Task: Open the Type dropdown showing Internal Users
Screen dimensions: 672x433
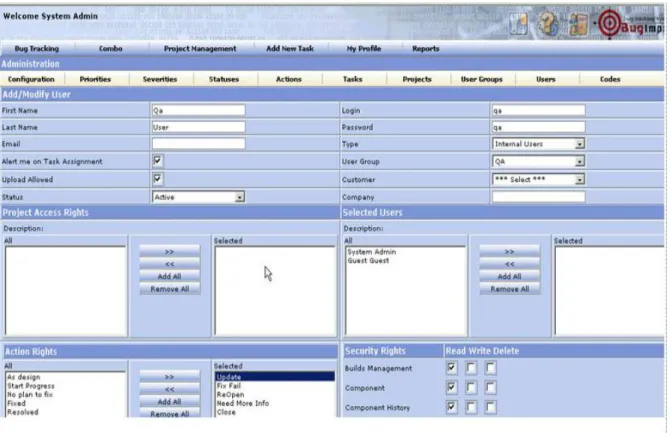Action: (x=538, y=144)
